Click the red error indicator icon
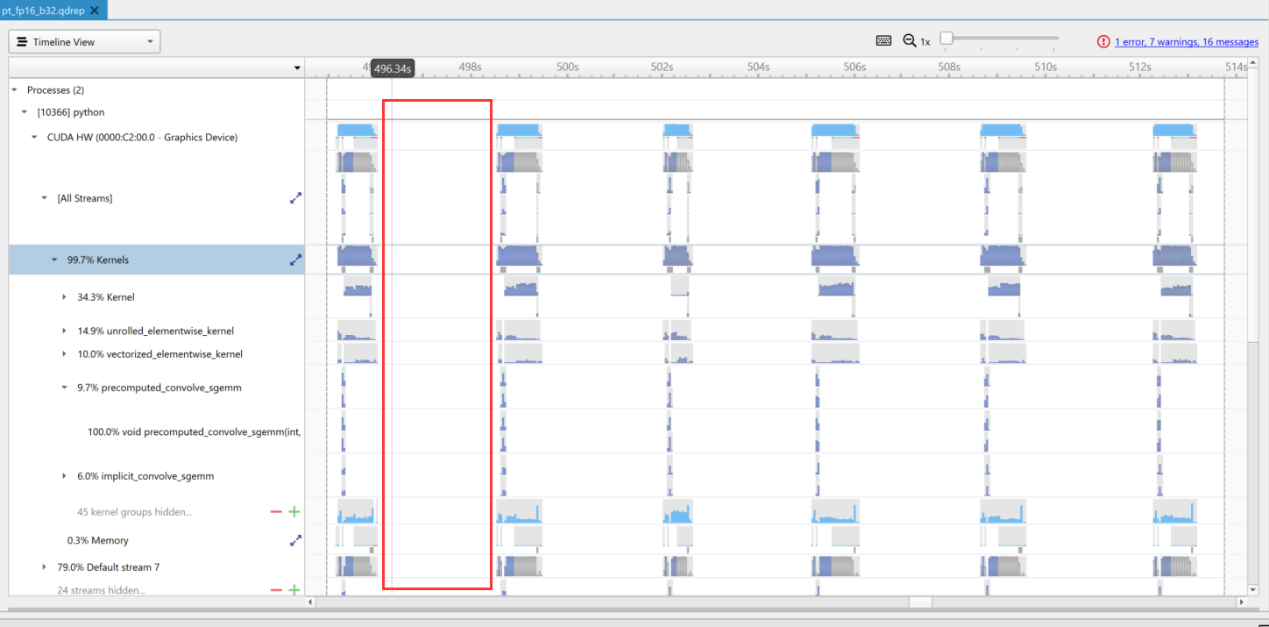The height and width of the screenshot is (627, 1269). [1103, 41]
